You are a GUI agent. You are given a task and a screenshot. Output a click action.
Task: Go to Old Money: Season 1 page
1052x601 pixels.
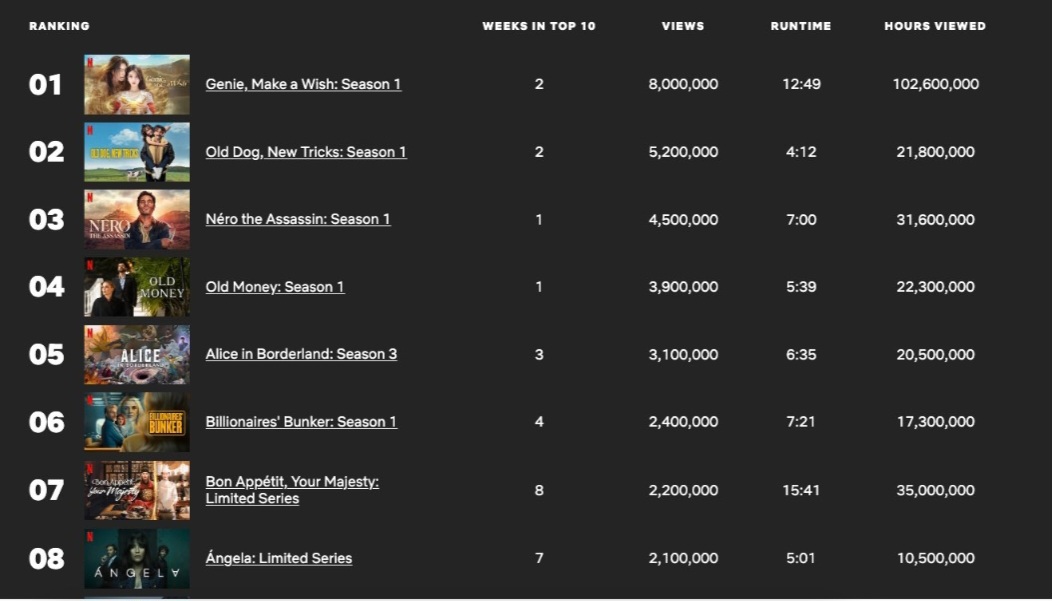click(x=275, y=287)
